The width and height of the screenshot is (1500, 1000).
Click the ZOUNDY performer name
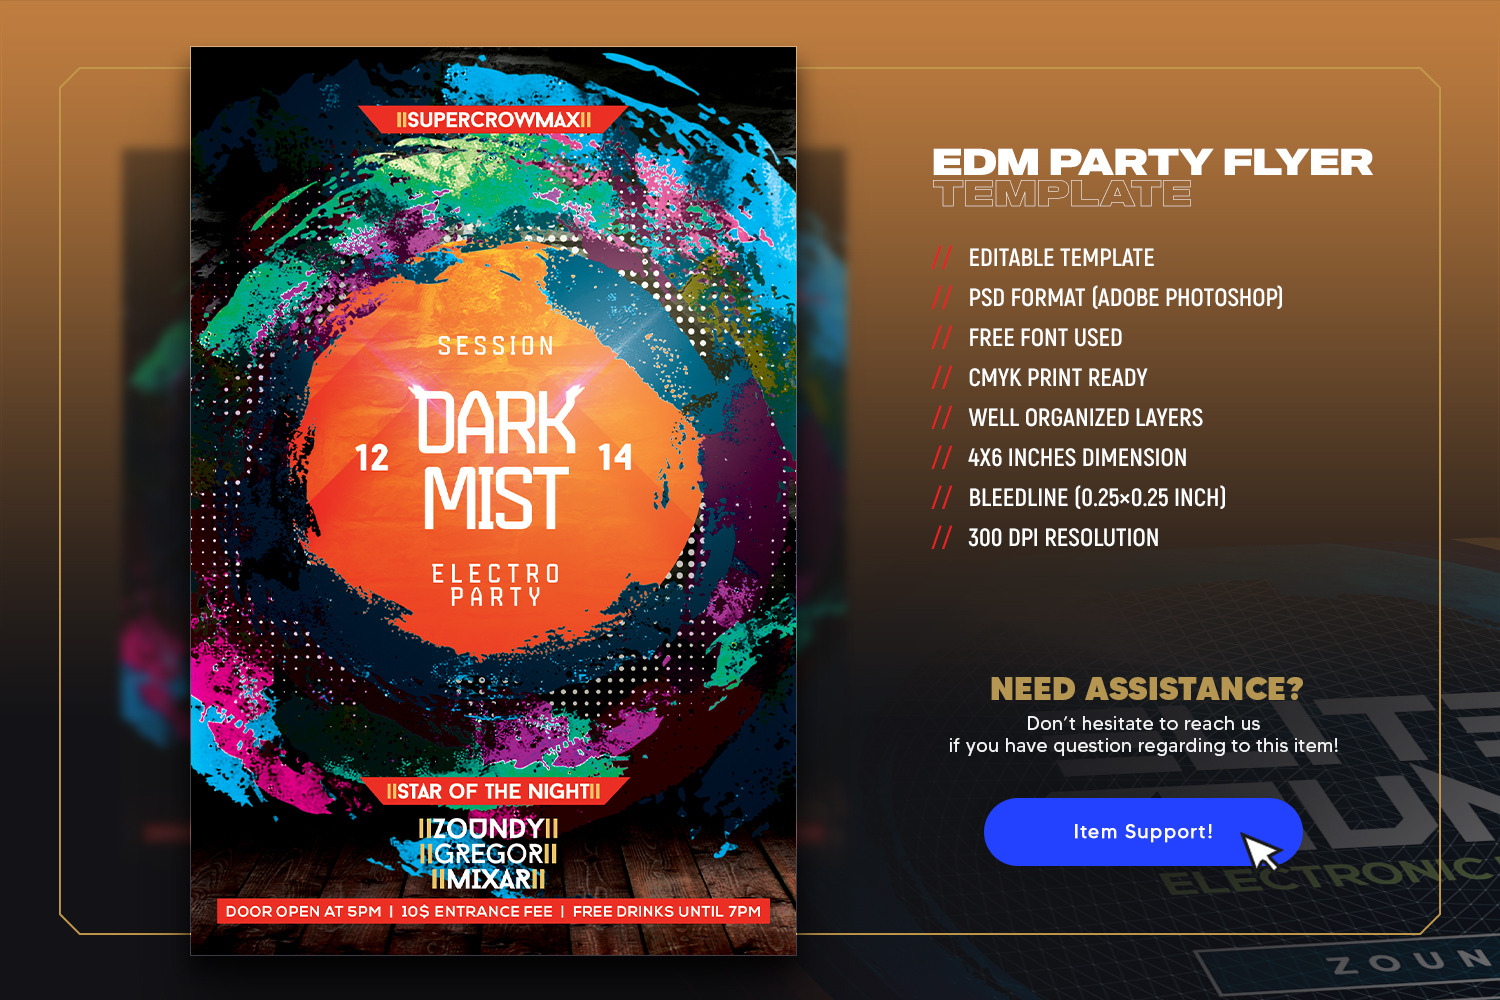pyautogui.click(x=488, y=828)
